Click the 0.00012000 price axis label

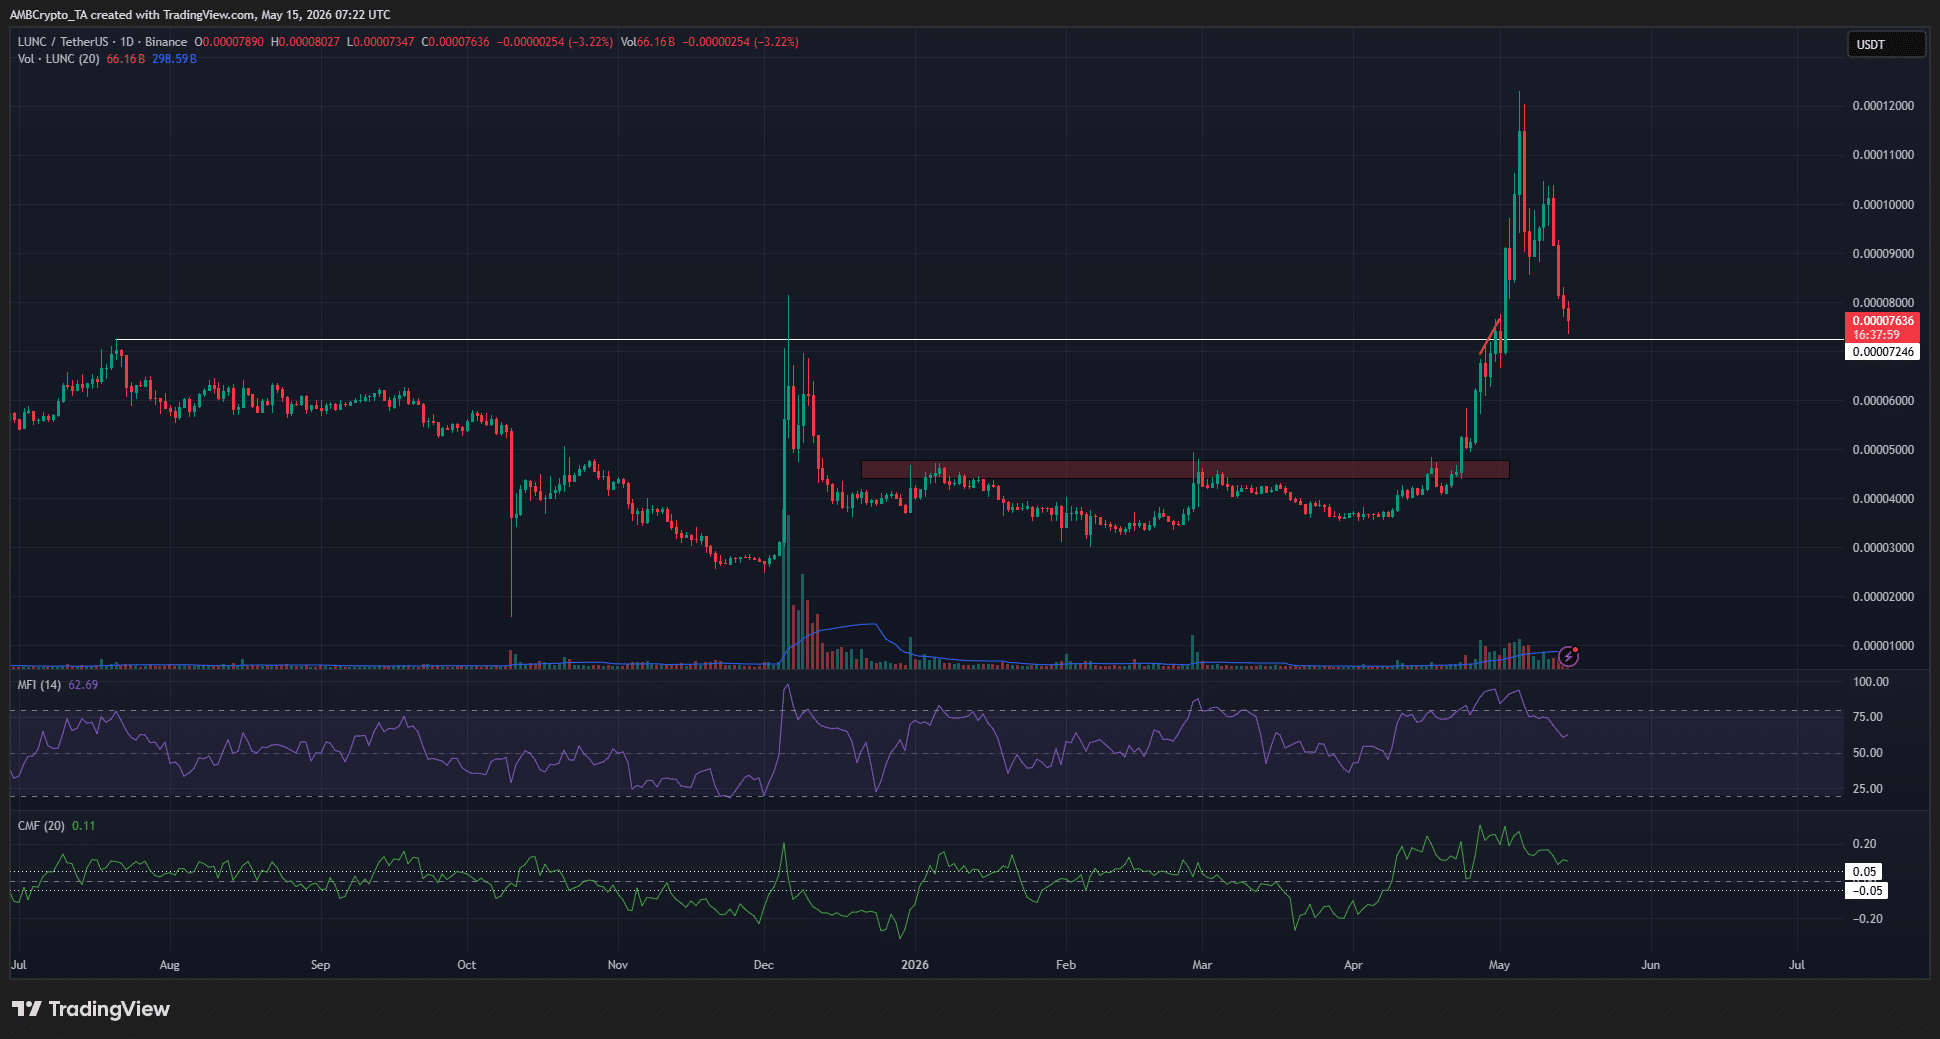coord(1883,106)
